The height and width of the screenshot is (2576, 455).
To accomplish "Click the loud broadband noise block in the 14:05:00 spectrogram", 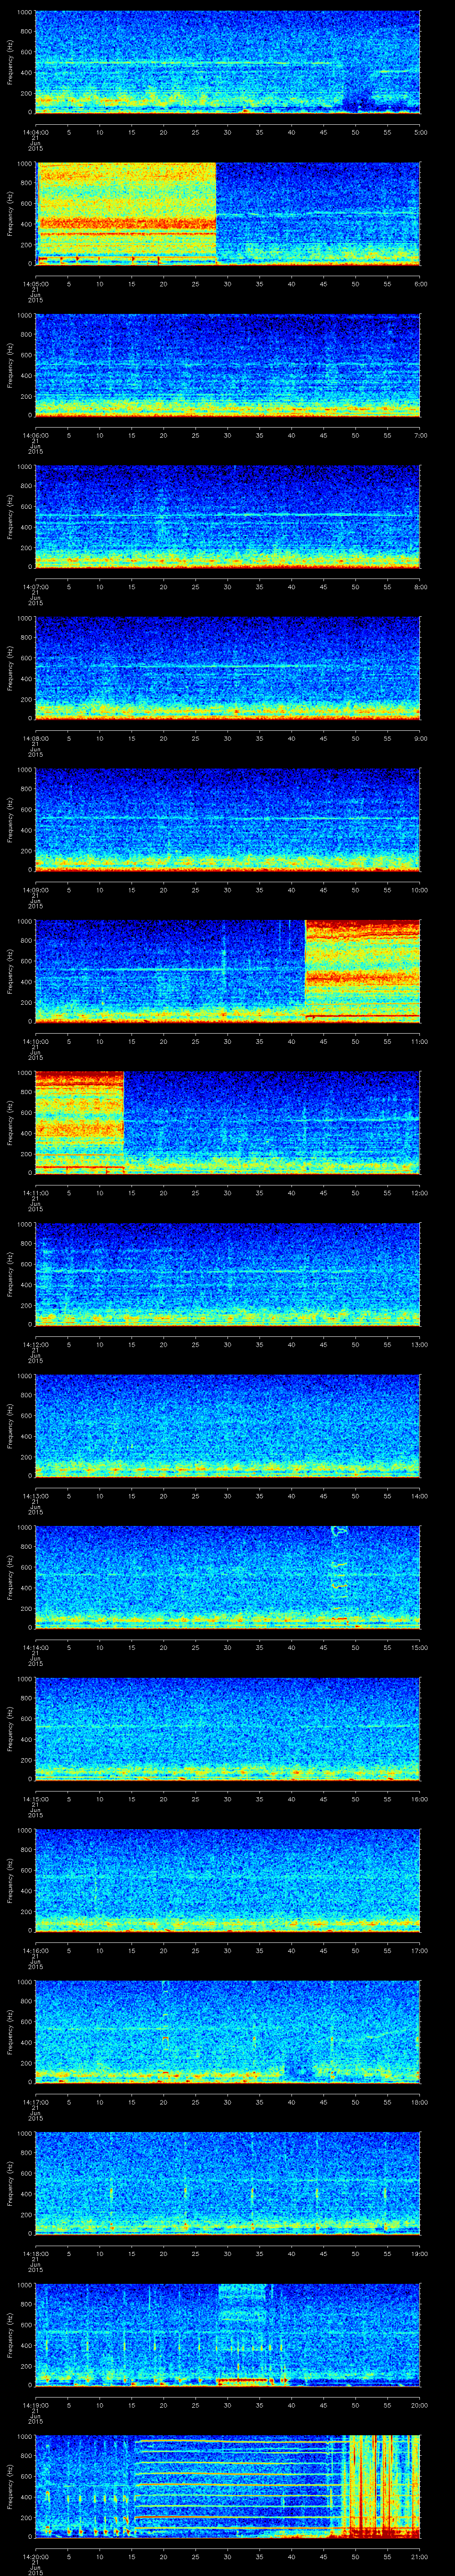I will [126, 213].
